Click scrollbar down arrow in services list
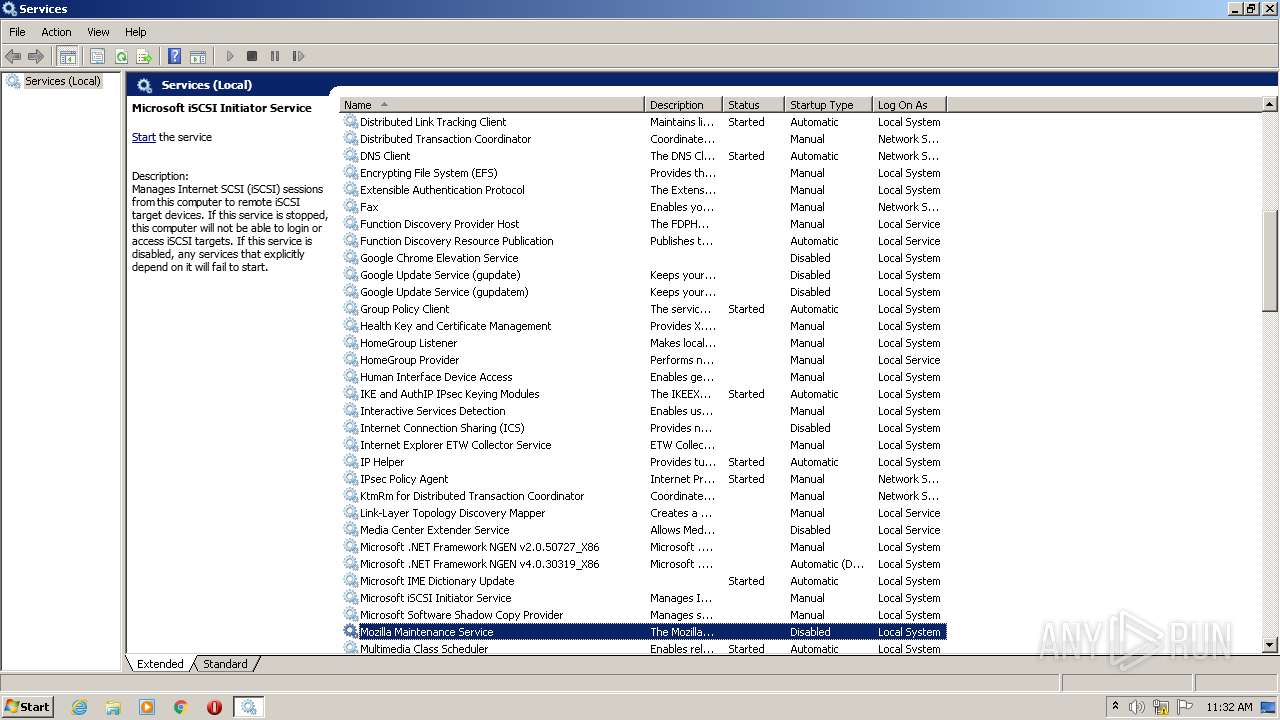 (1270, 645)
